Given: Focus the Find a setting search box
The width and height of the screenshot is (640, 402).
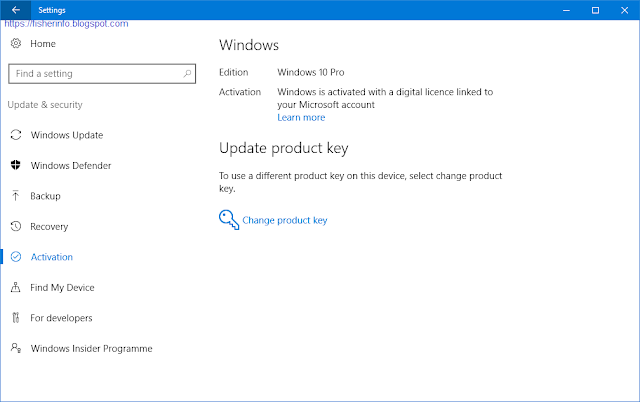Looking at the screenshot, I should point(102,73).
